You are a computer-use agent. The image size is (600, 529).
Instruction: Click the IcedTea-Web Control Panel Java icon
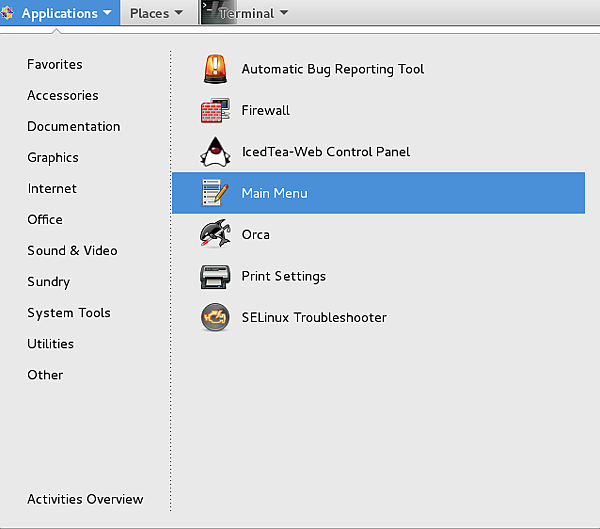[215, 152]
